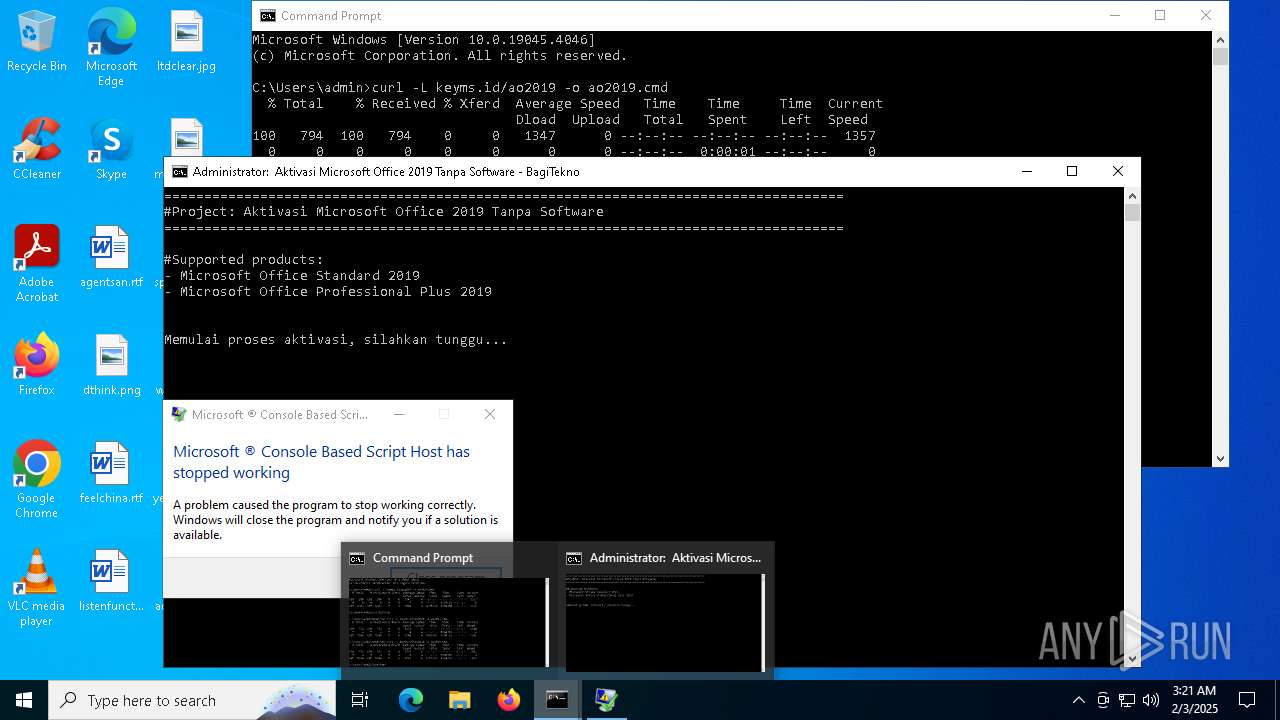Close the Script Host error dialog
This screenshot has height=720, width=1280.
pos(490,414)
